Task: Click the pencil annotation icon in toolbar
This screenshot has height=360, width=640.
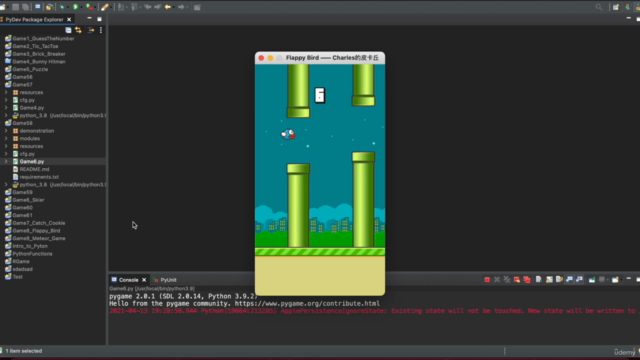Action: (x=105, y=7)
